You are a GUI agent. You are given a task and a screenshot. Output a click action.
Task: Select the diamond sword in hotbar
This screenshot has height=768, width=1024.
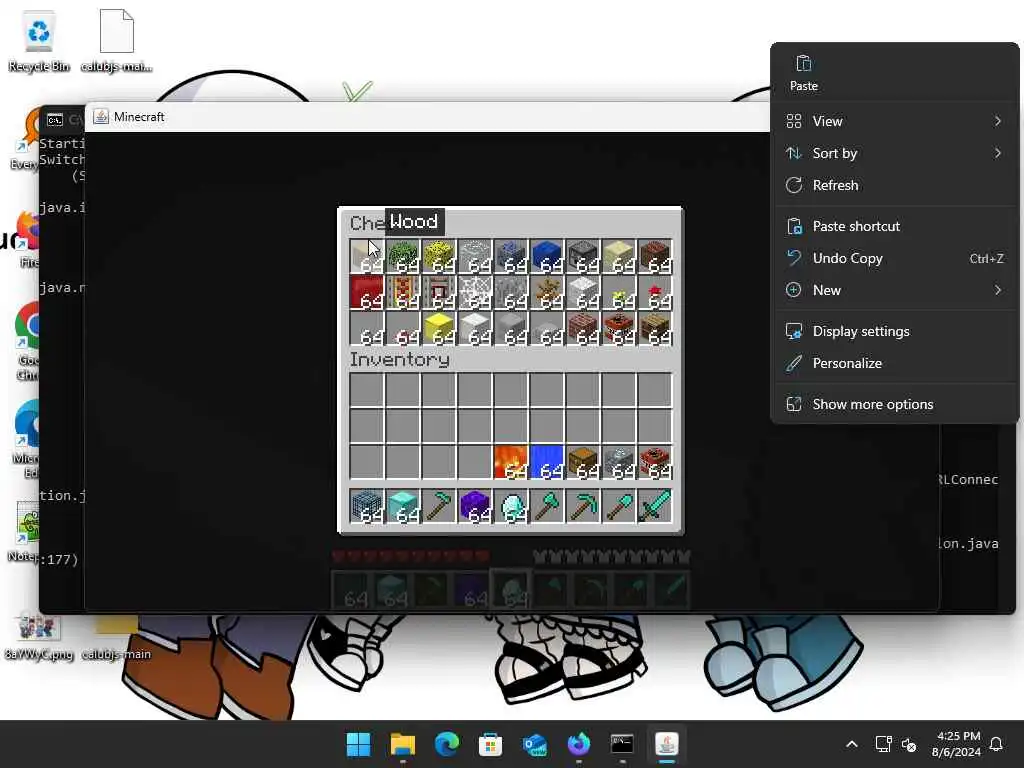pyautogui.click(x=654, y=507)
